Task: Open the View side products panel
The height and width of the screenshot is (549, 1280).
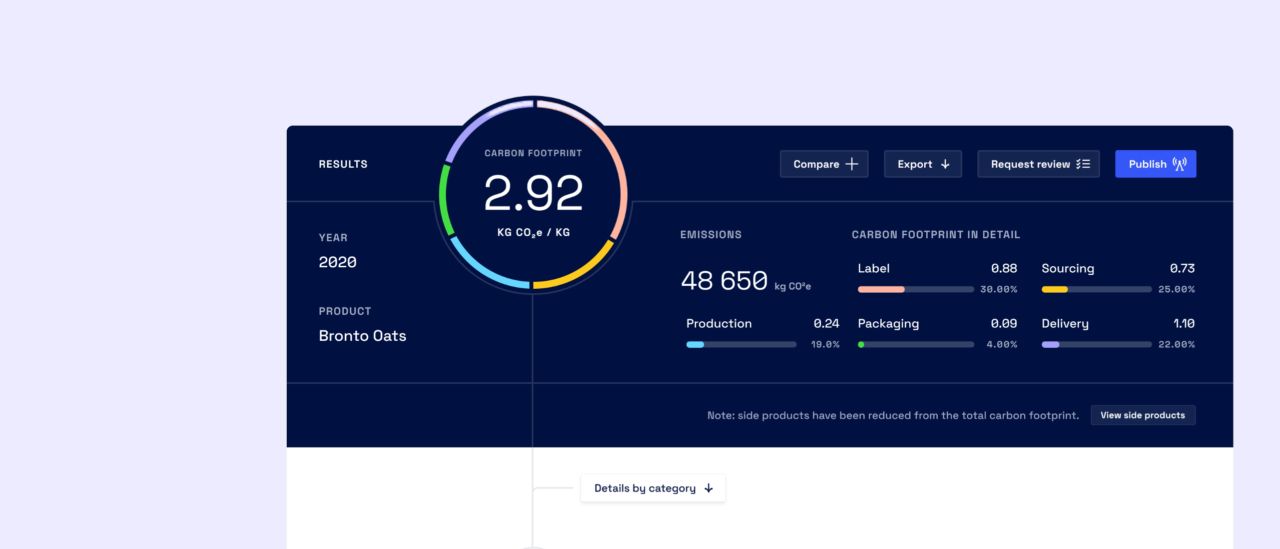Action: (1142, 415)
